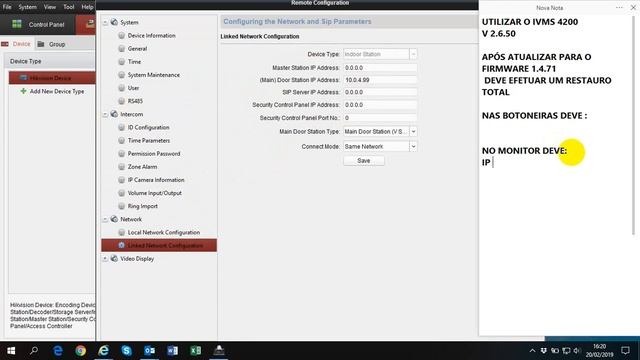Select Linked Network Configuration item

(x=159, y=245)
